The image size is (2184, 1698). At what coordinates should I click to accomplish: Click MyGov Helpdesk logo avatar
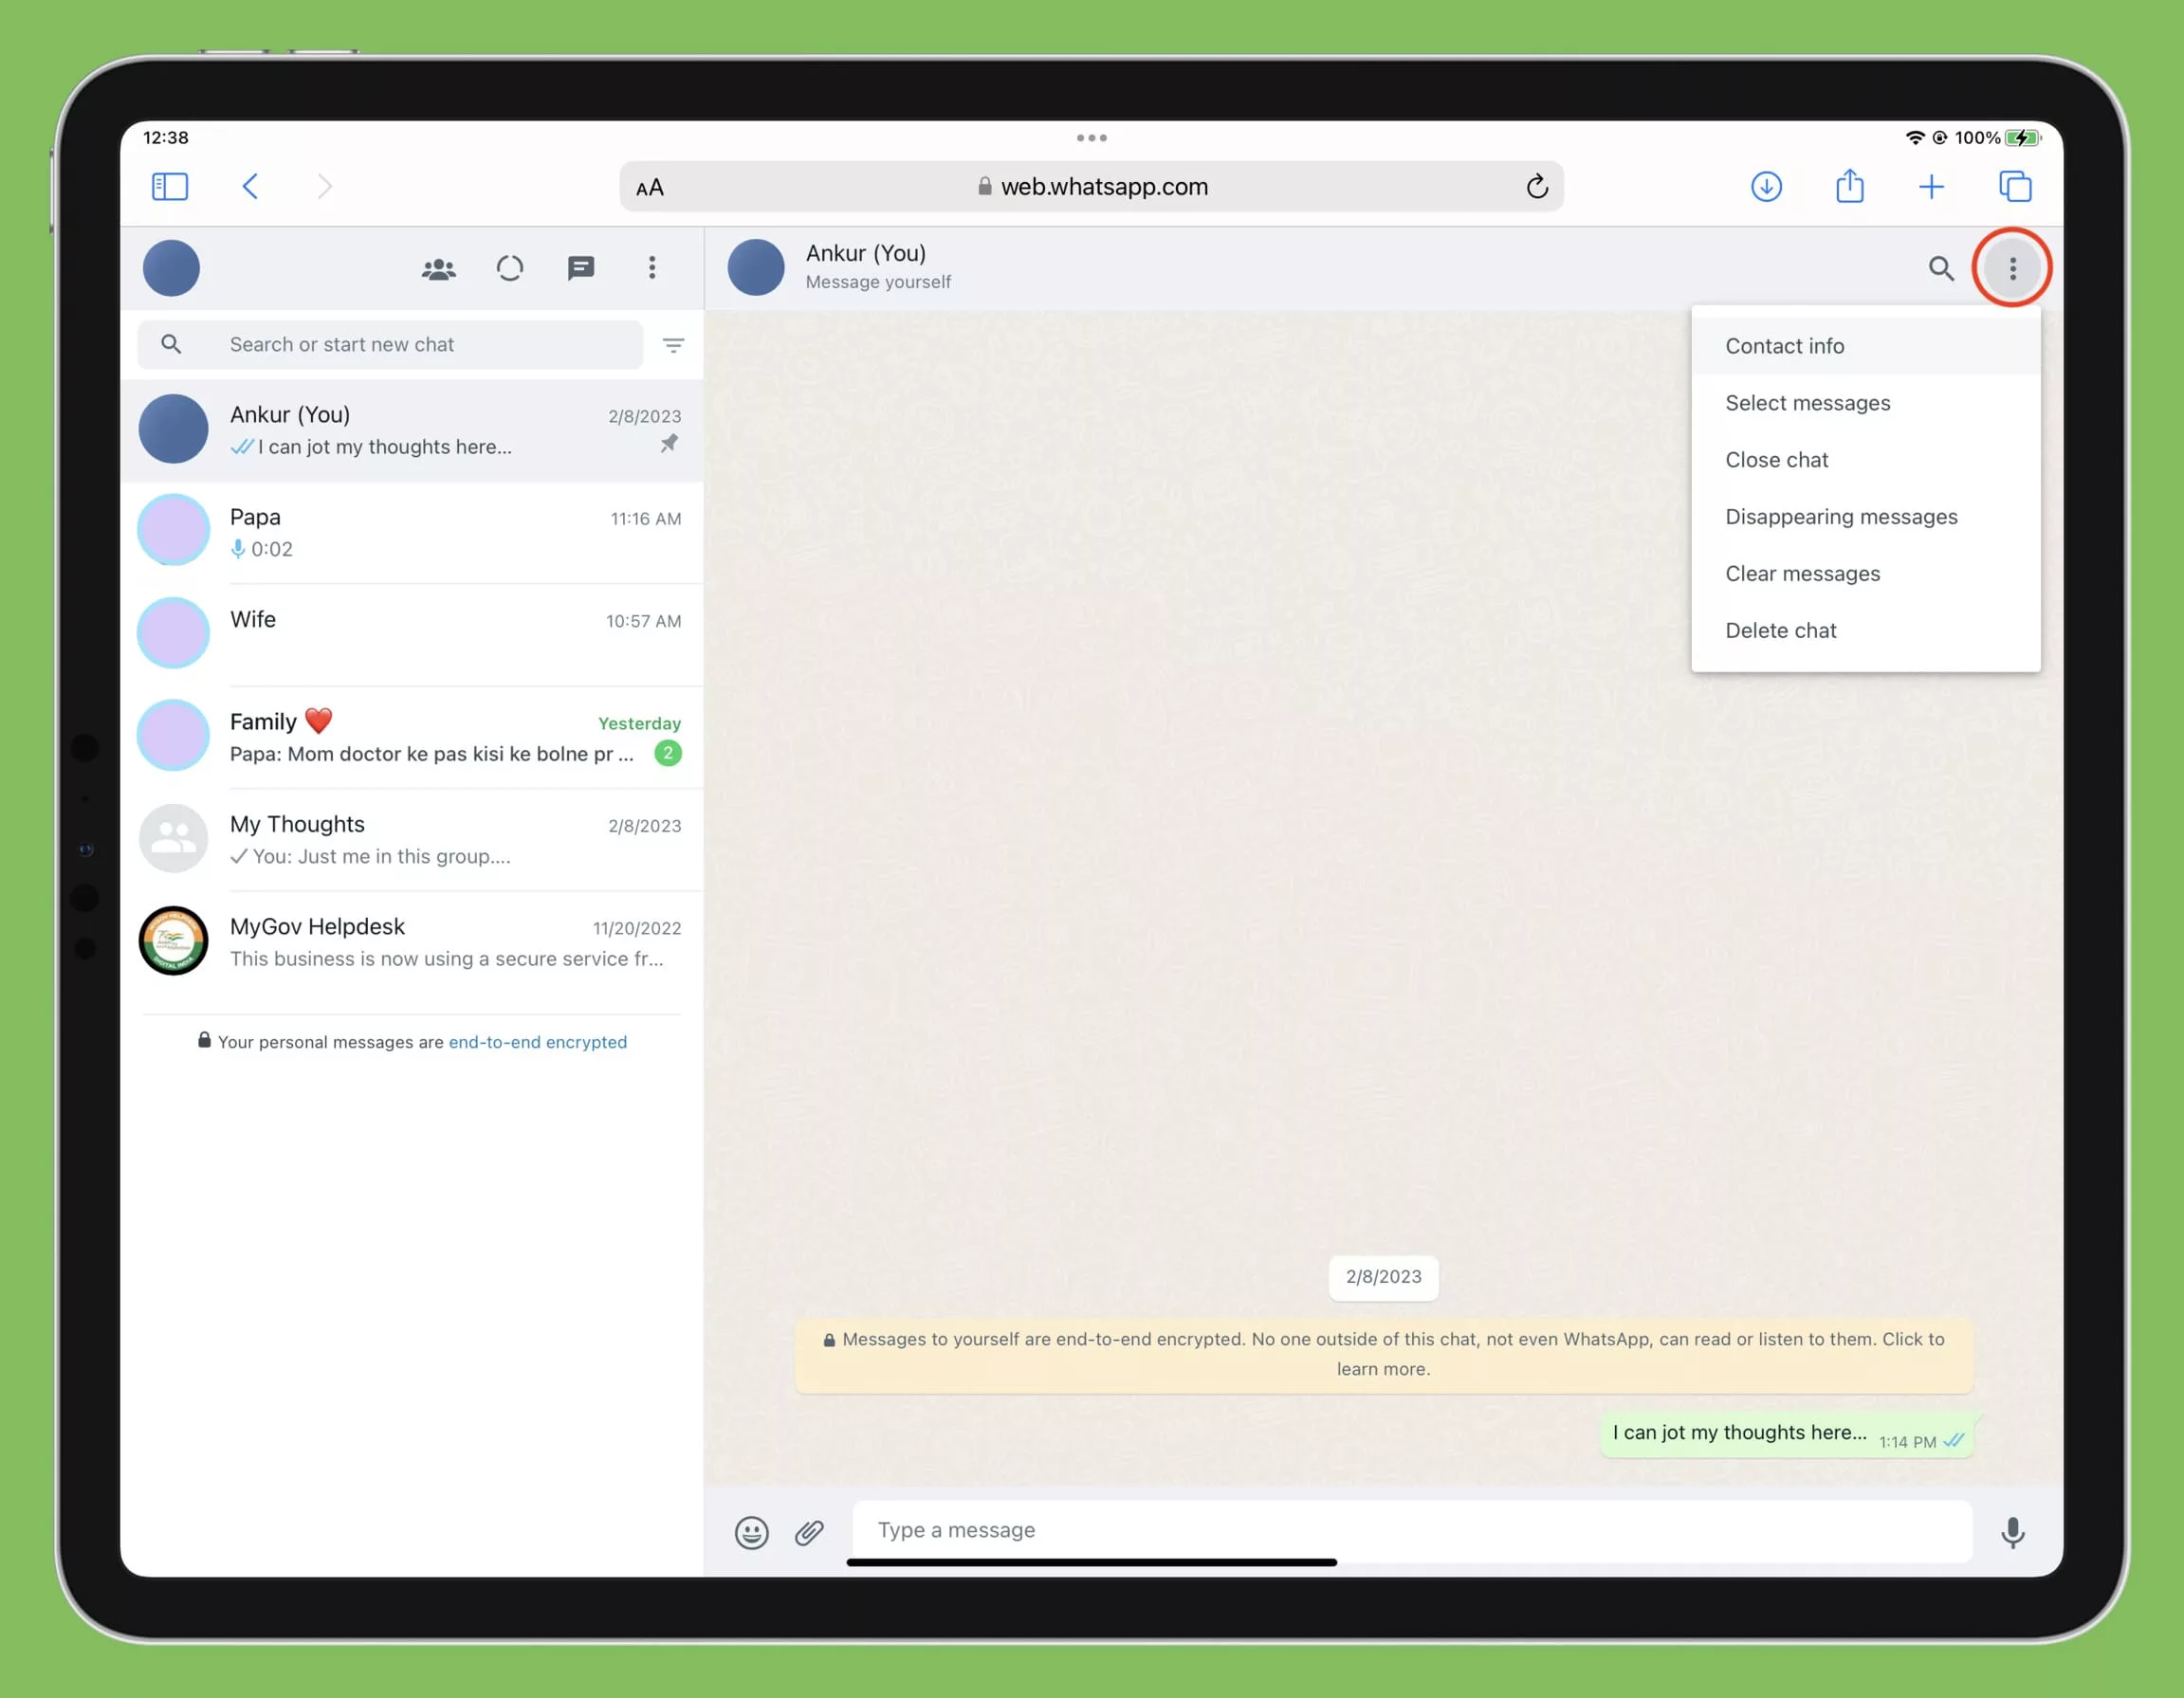click(x=173, y=940)
